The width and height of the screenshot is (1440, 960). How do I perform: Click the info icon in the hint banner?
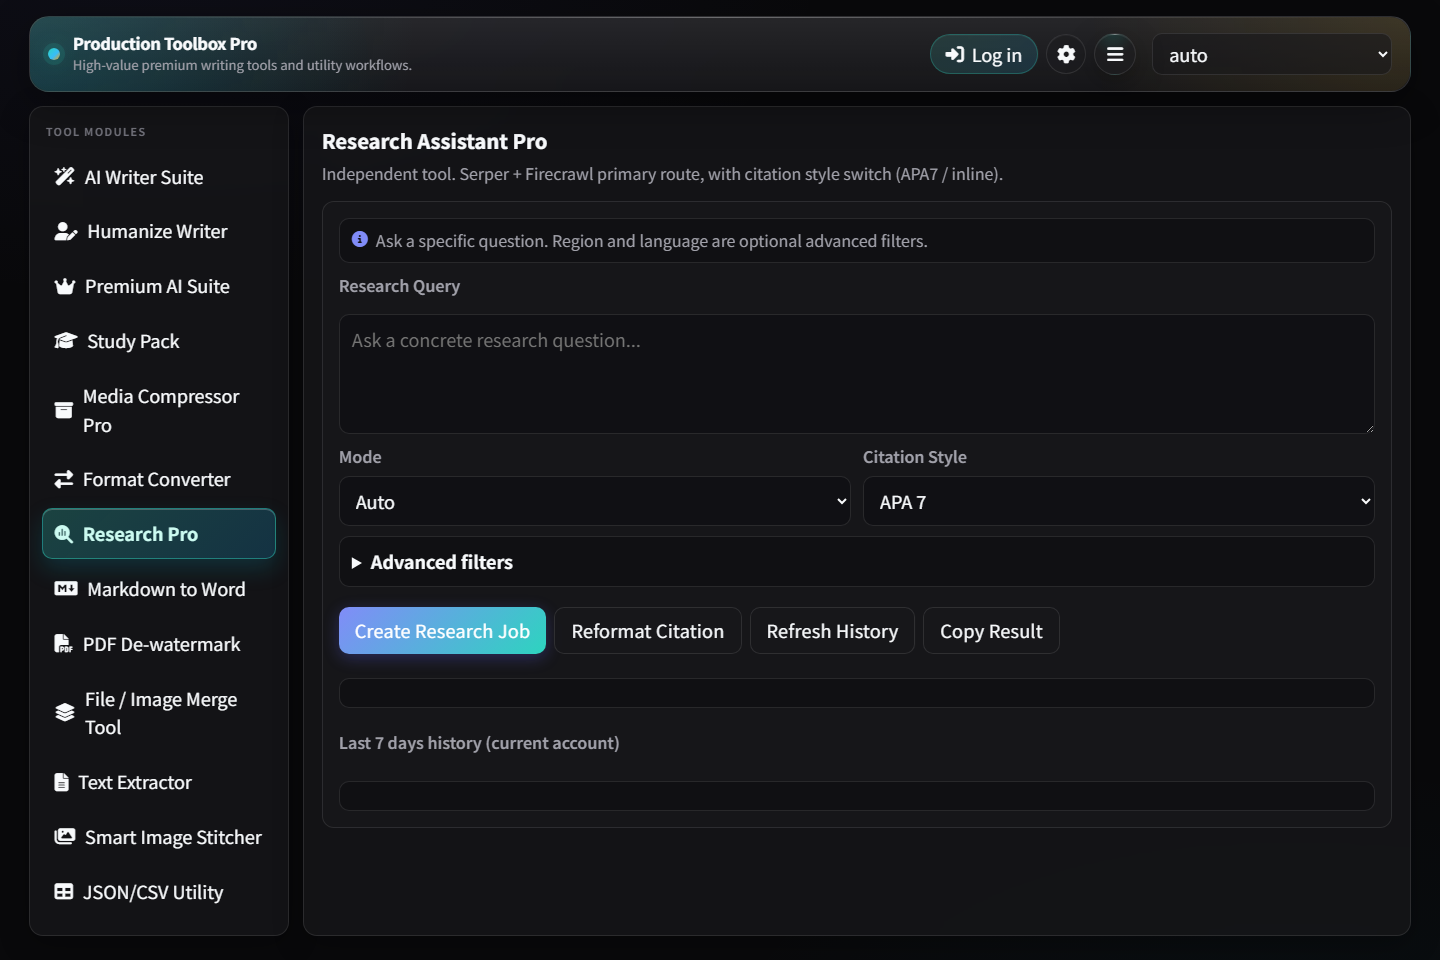[360, 240]
